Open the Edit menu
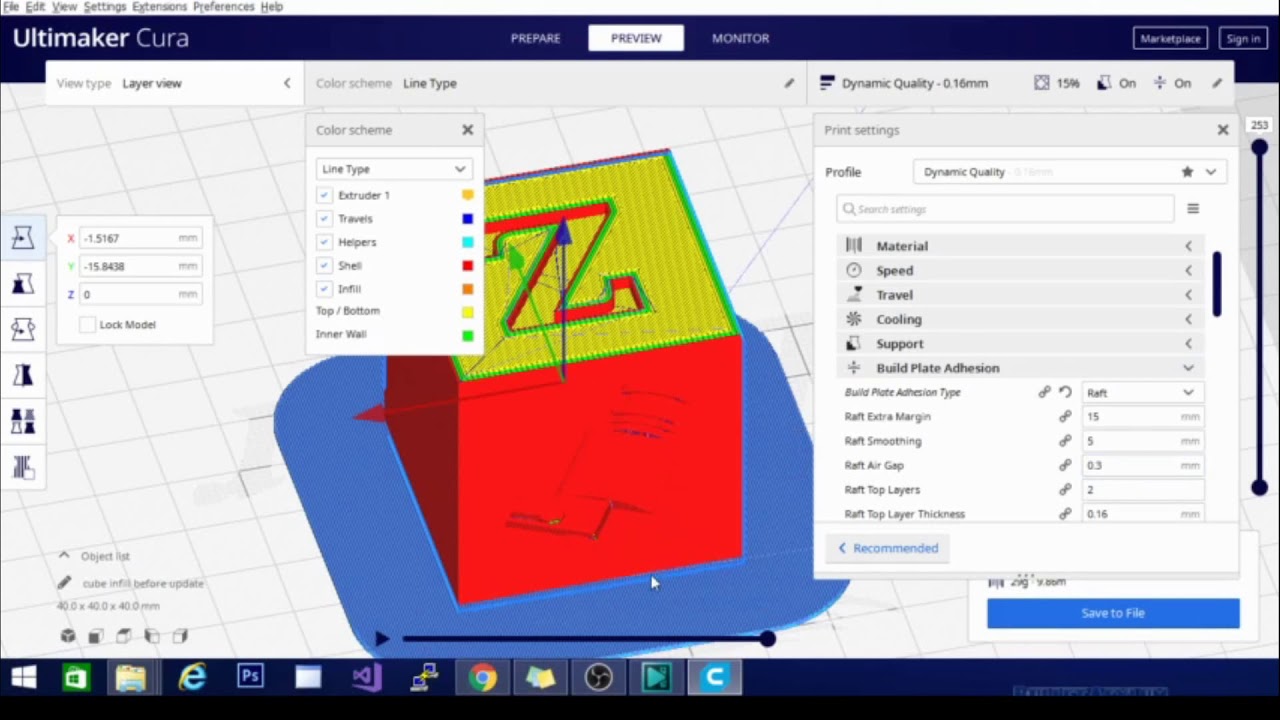Screen dimensions: 1280x720 (x=35, y=7)
